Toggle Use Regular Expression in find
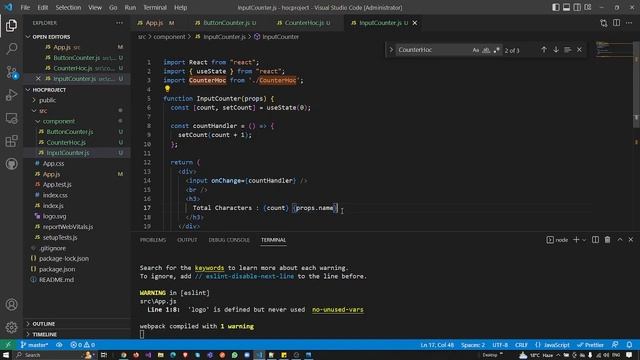Viewport: 640px width, 360px height. tap(496, 50)
